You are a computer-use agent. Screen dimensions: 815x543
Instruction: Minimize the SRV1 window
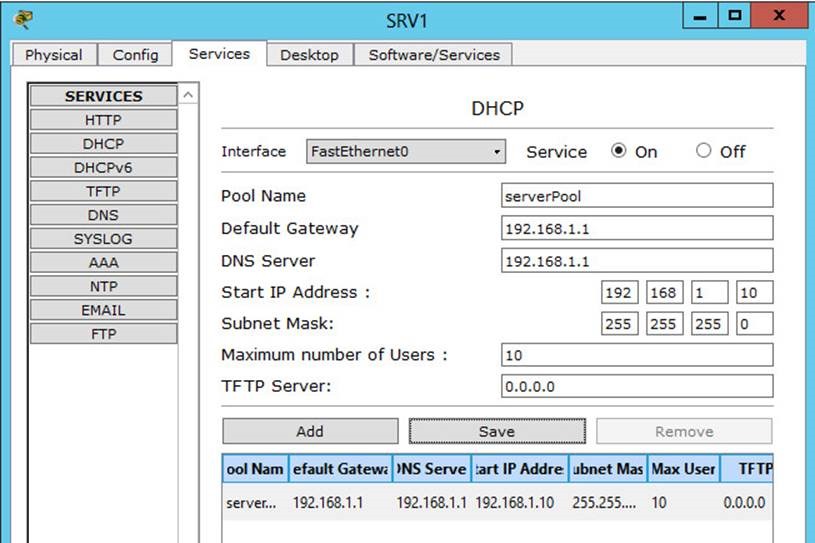pos(700,16)
